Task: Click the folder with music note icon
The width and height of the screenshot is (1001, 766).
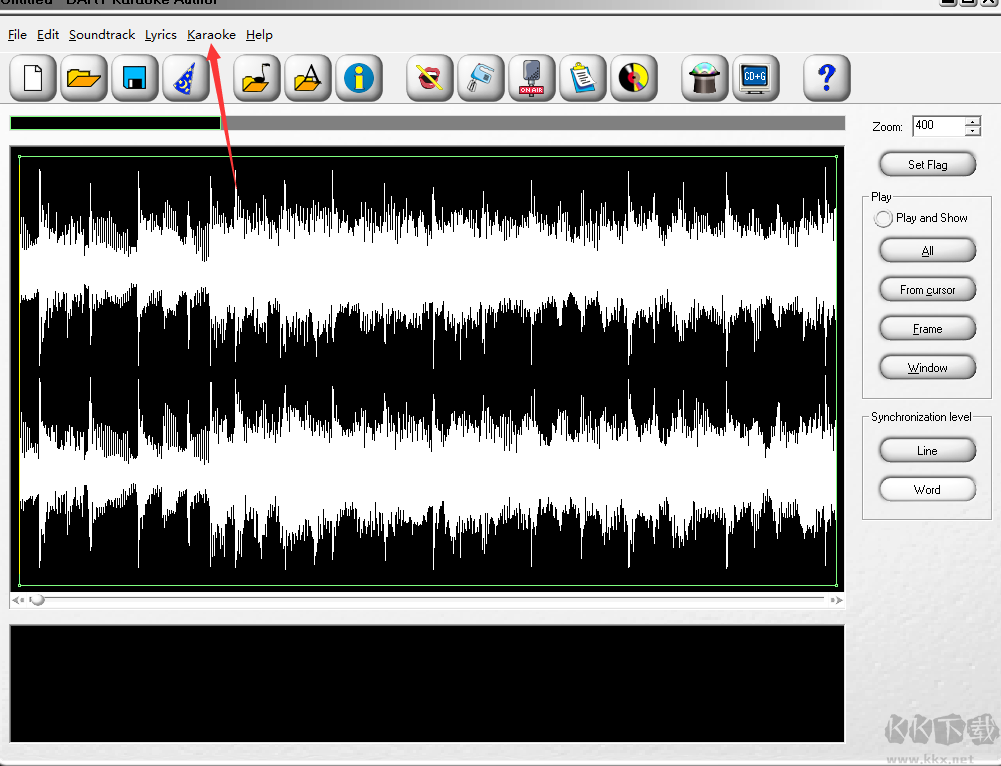Action: tap(258, 78)
